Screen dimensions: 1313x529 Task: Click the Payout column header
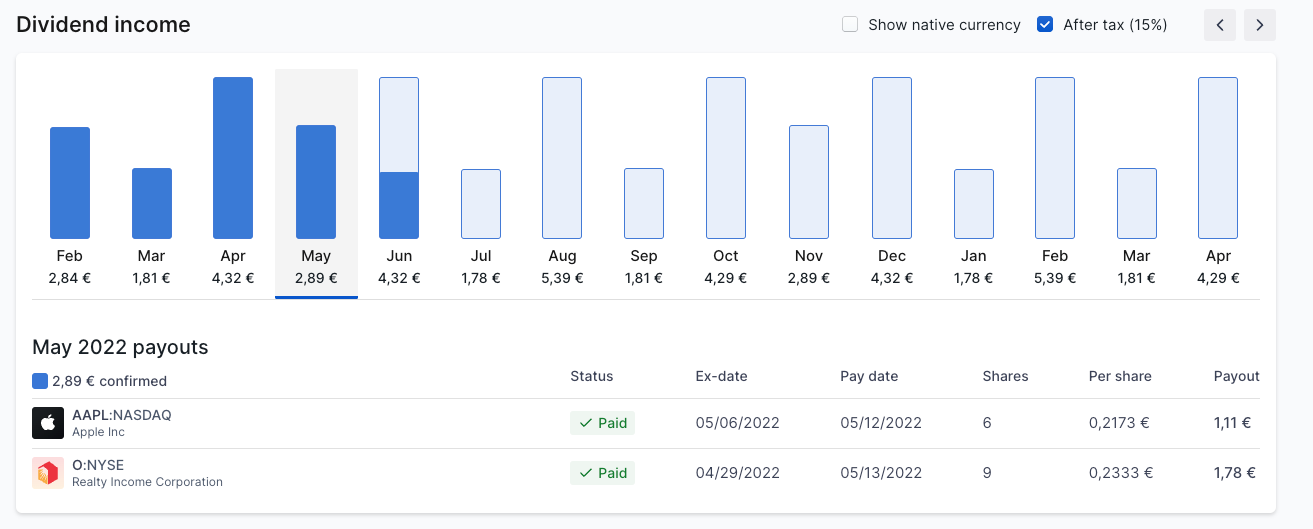coord(1236,377)
